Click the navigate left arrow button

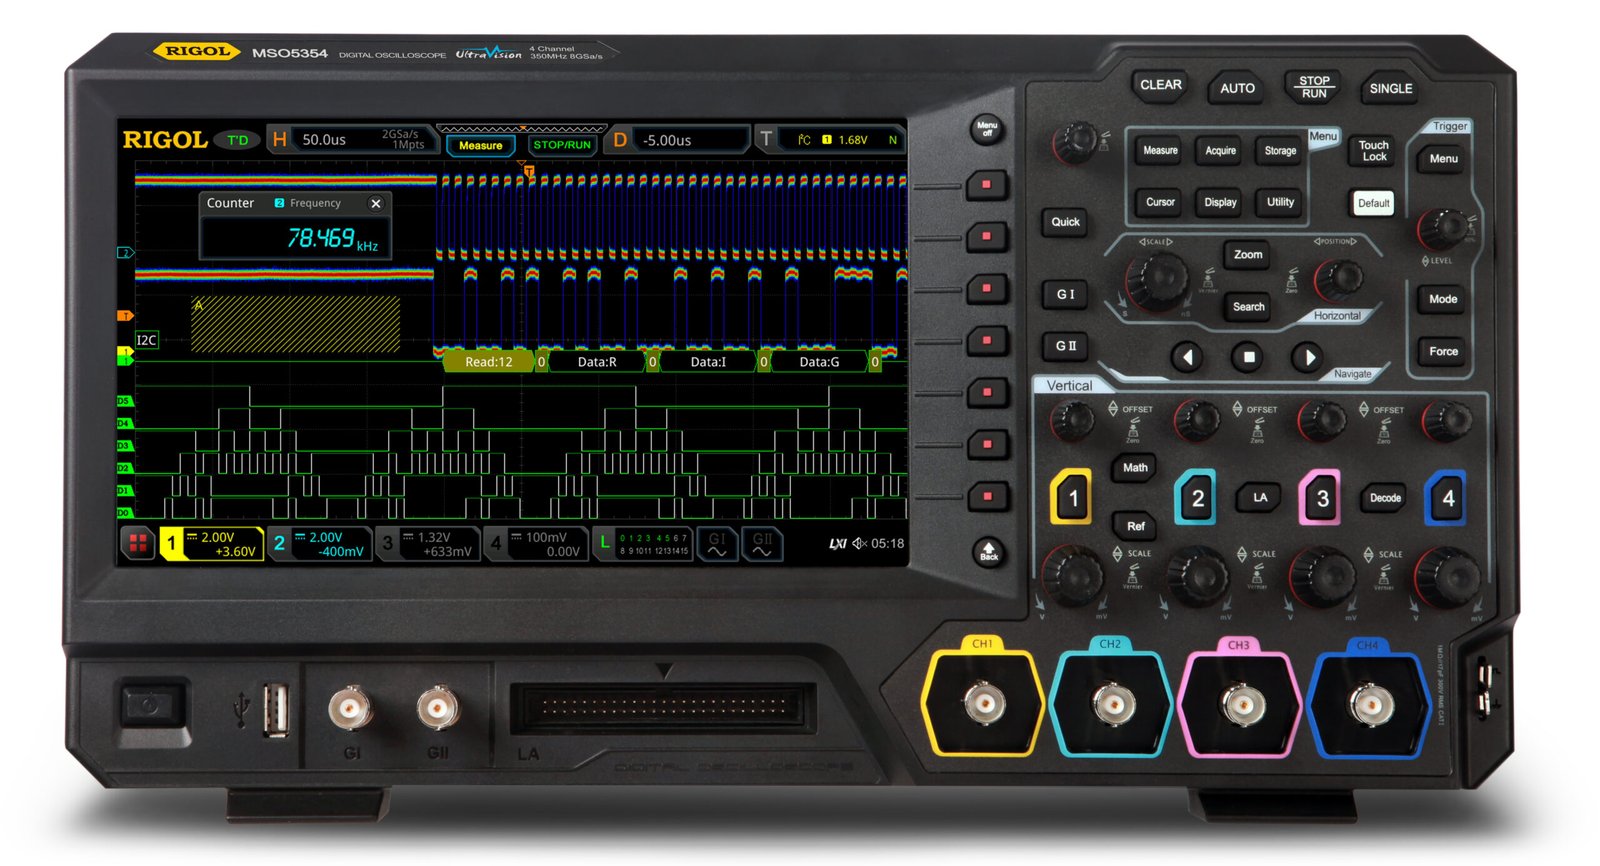(x=1187, y=357)
